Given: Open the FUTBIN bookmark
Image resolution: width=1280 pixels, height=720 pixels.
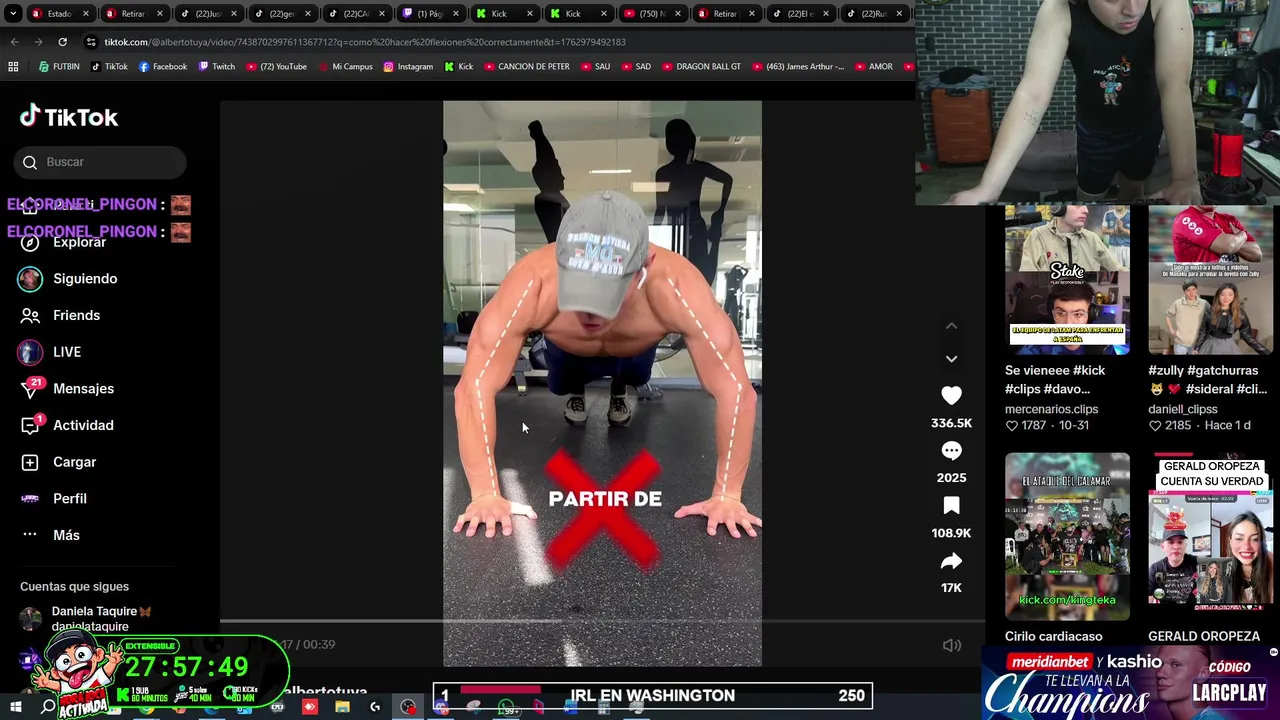Looking at the screenshot, I should pos(59,67).
